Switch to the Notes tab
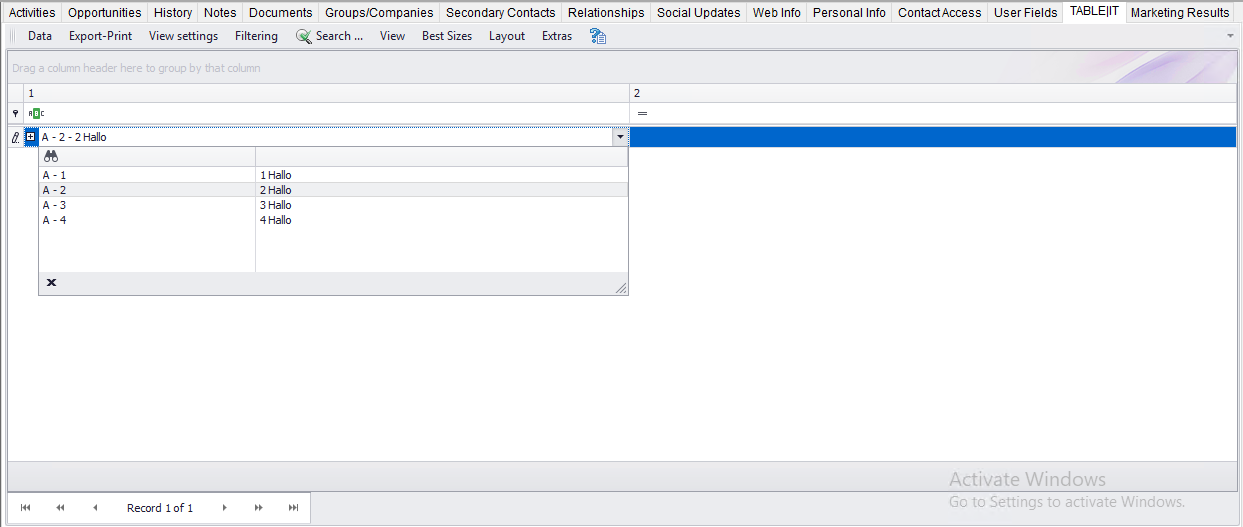The height and width of the screenshot is (527, 1243). tap(220, 12)
